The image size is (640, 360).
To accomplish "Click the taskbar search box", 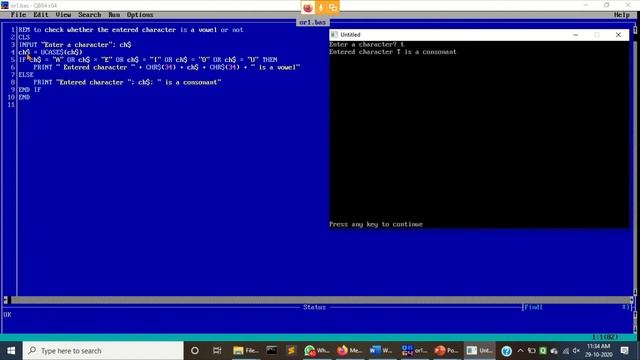I will pyautogui.click(x=103, y=351).
